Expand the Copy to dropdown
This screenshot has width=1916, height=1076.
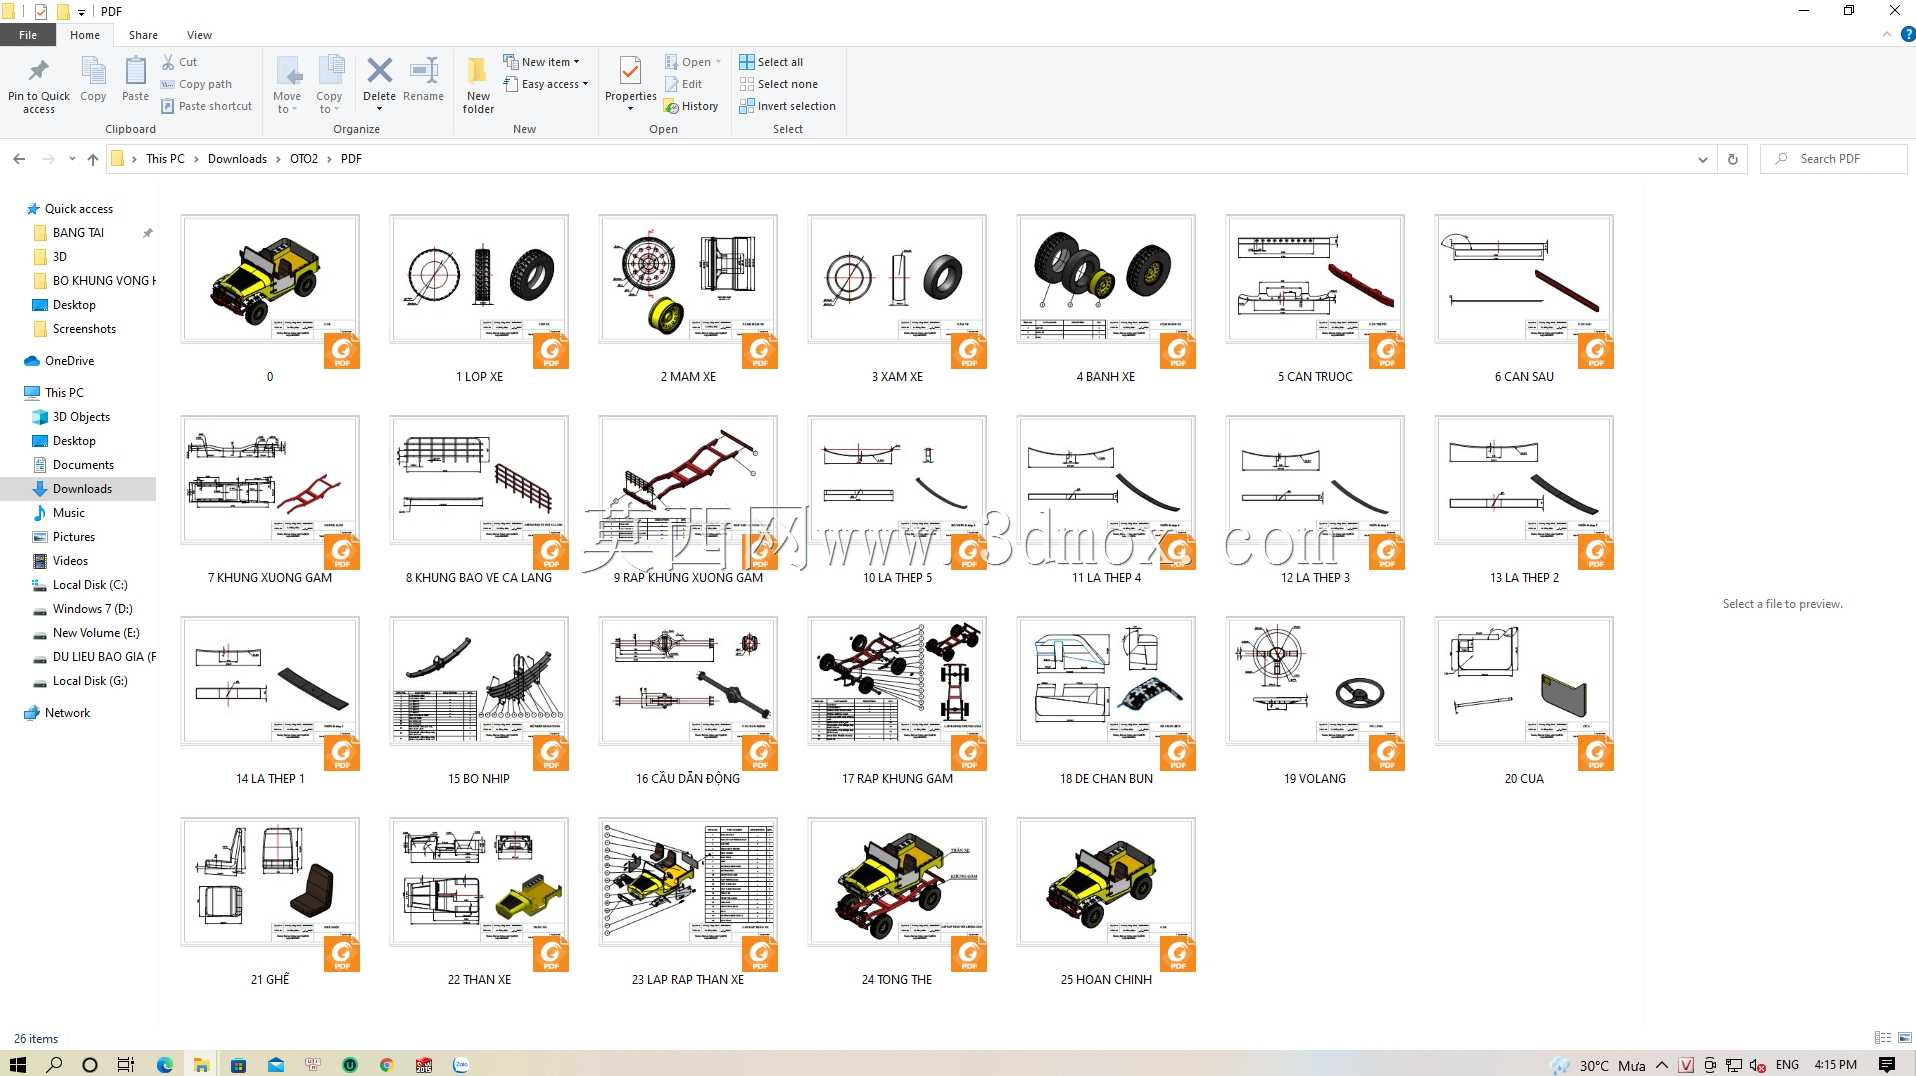pos(329,109)
